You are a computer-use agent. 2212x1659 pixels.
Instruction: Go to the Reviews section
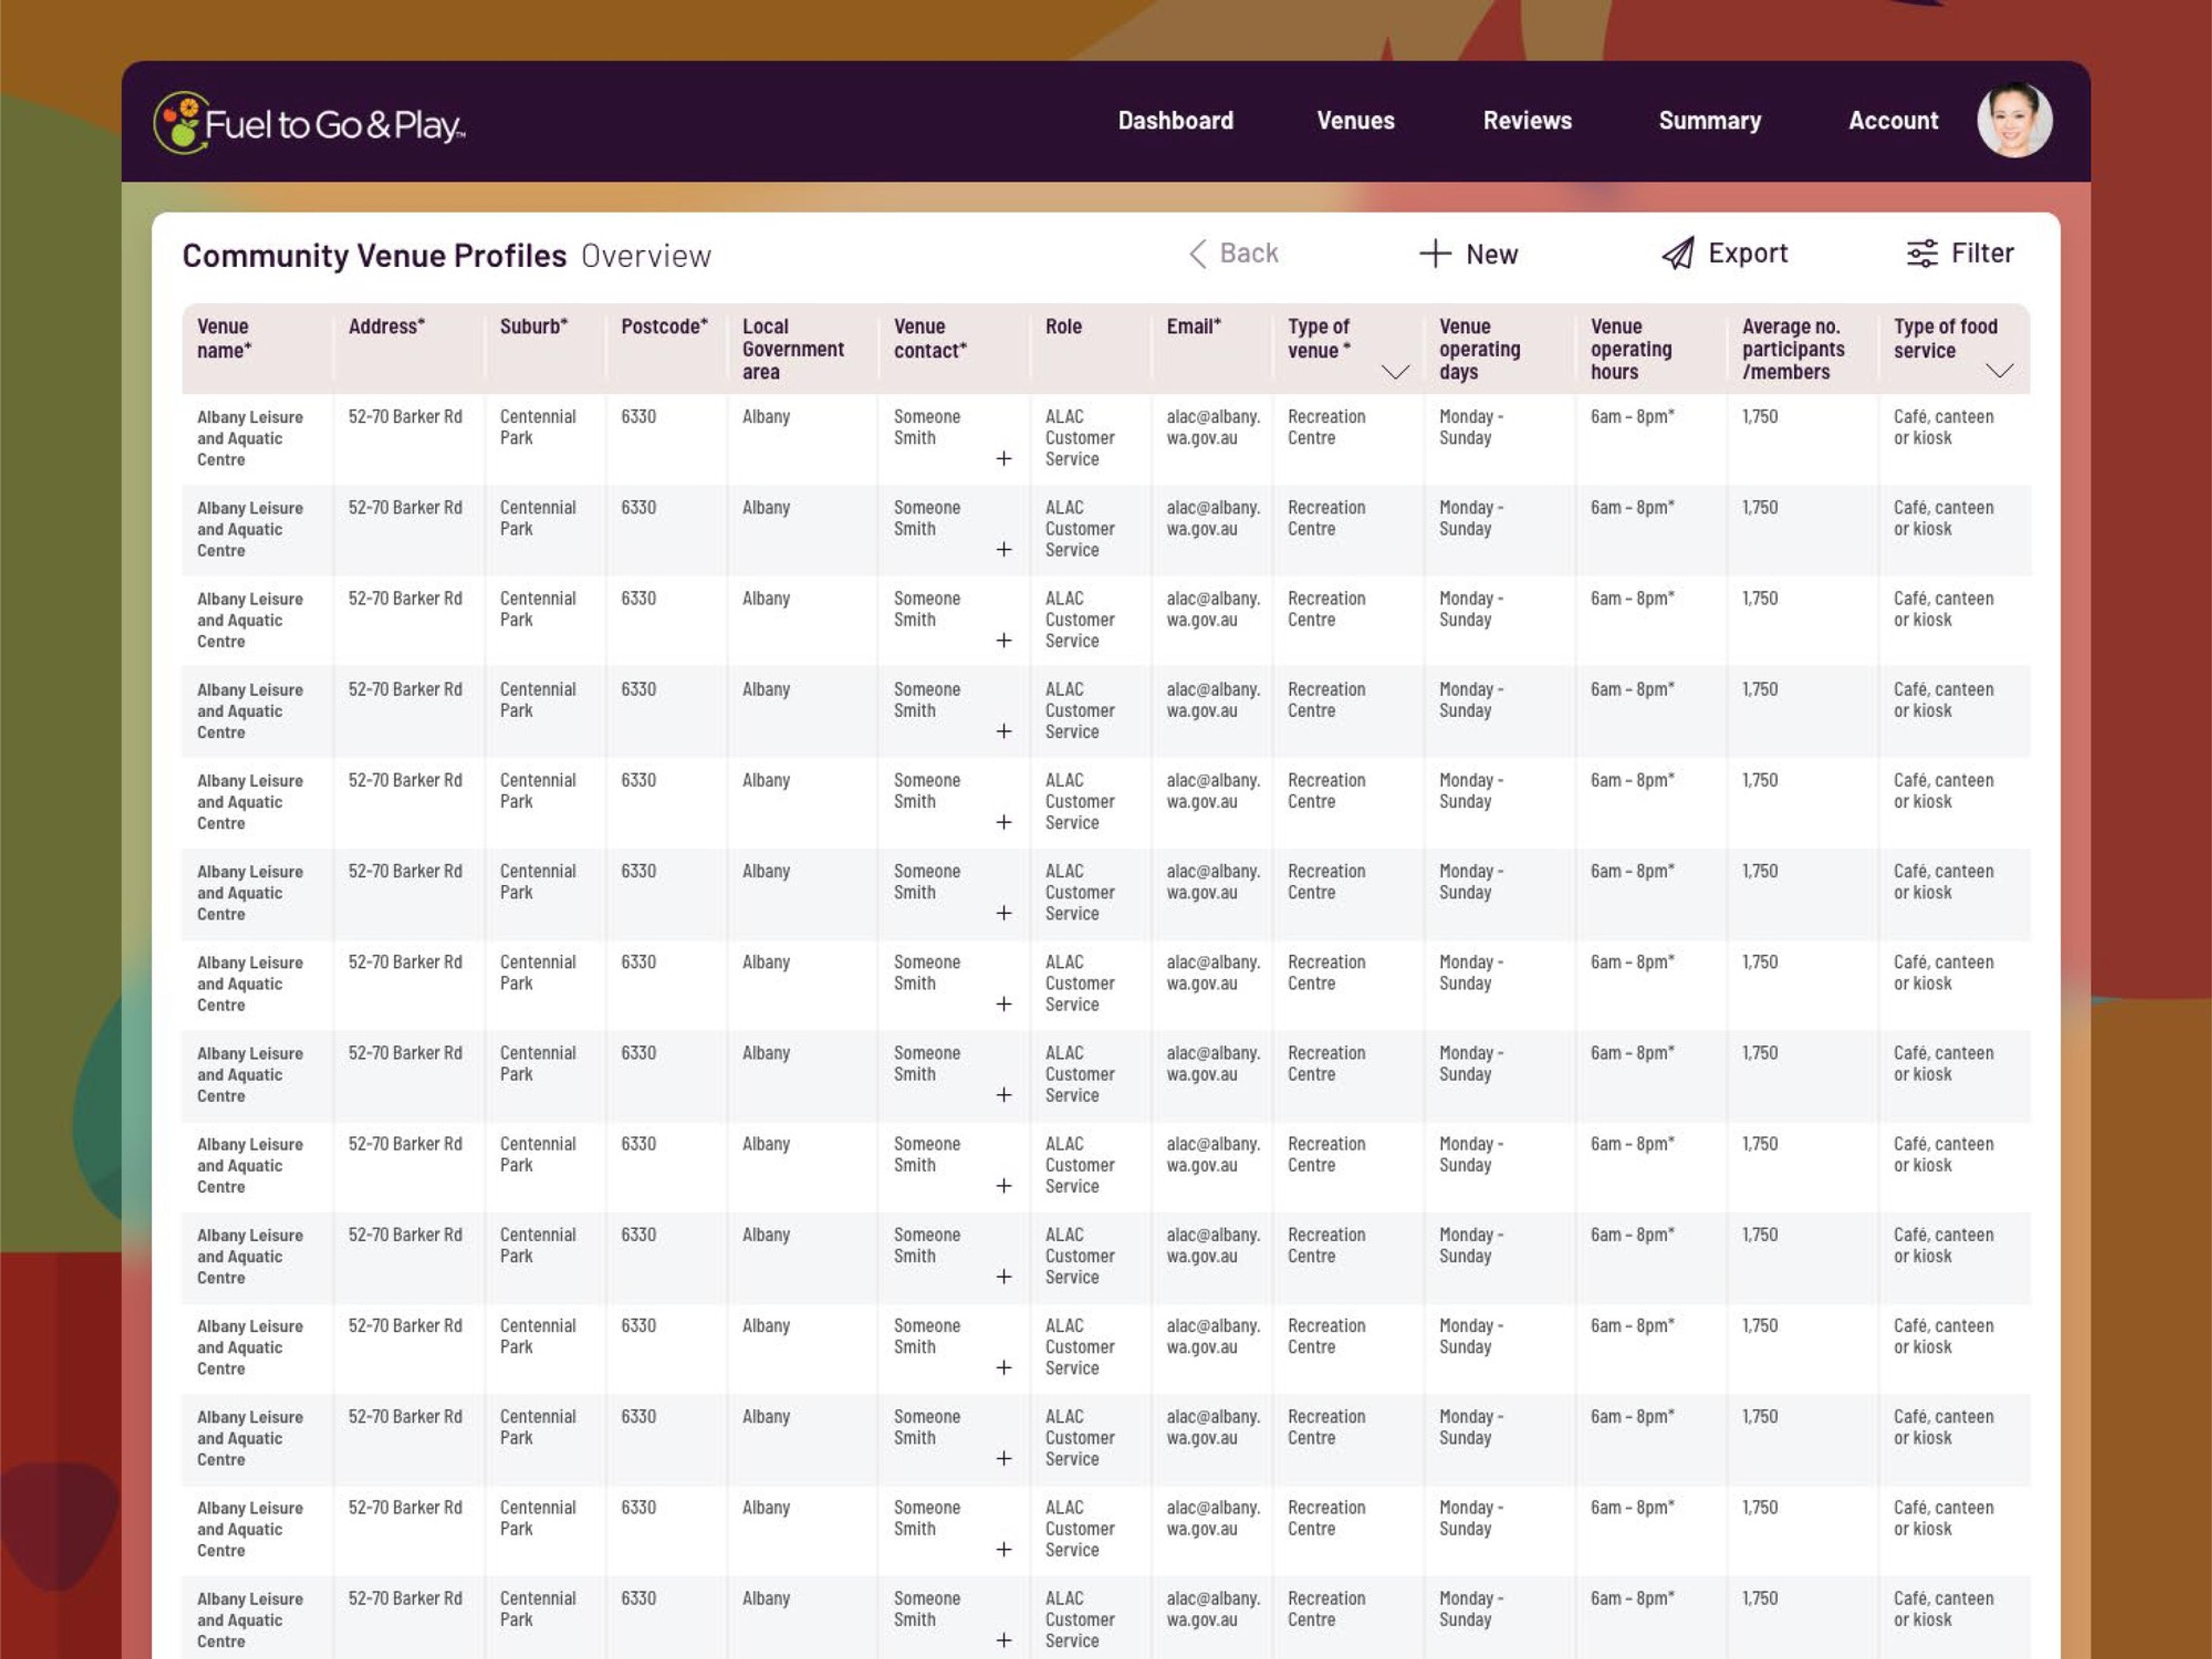pyautogui.click(x=1527, y=121)
